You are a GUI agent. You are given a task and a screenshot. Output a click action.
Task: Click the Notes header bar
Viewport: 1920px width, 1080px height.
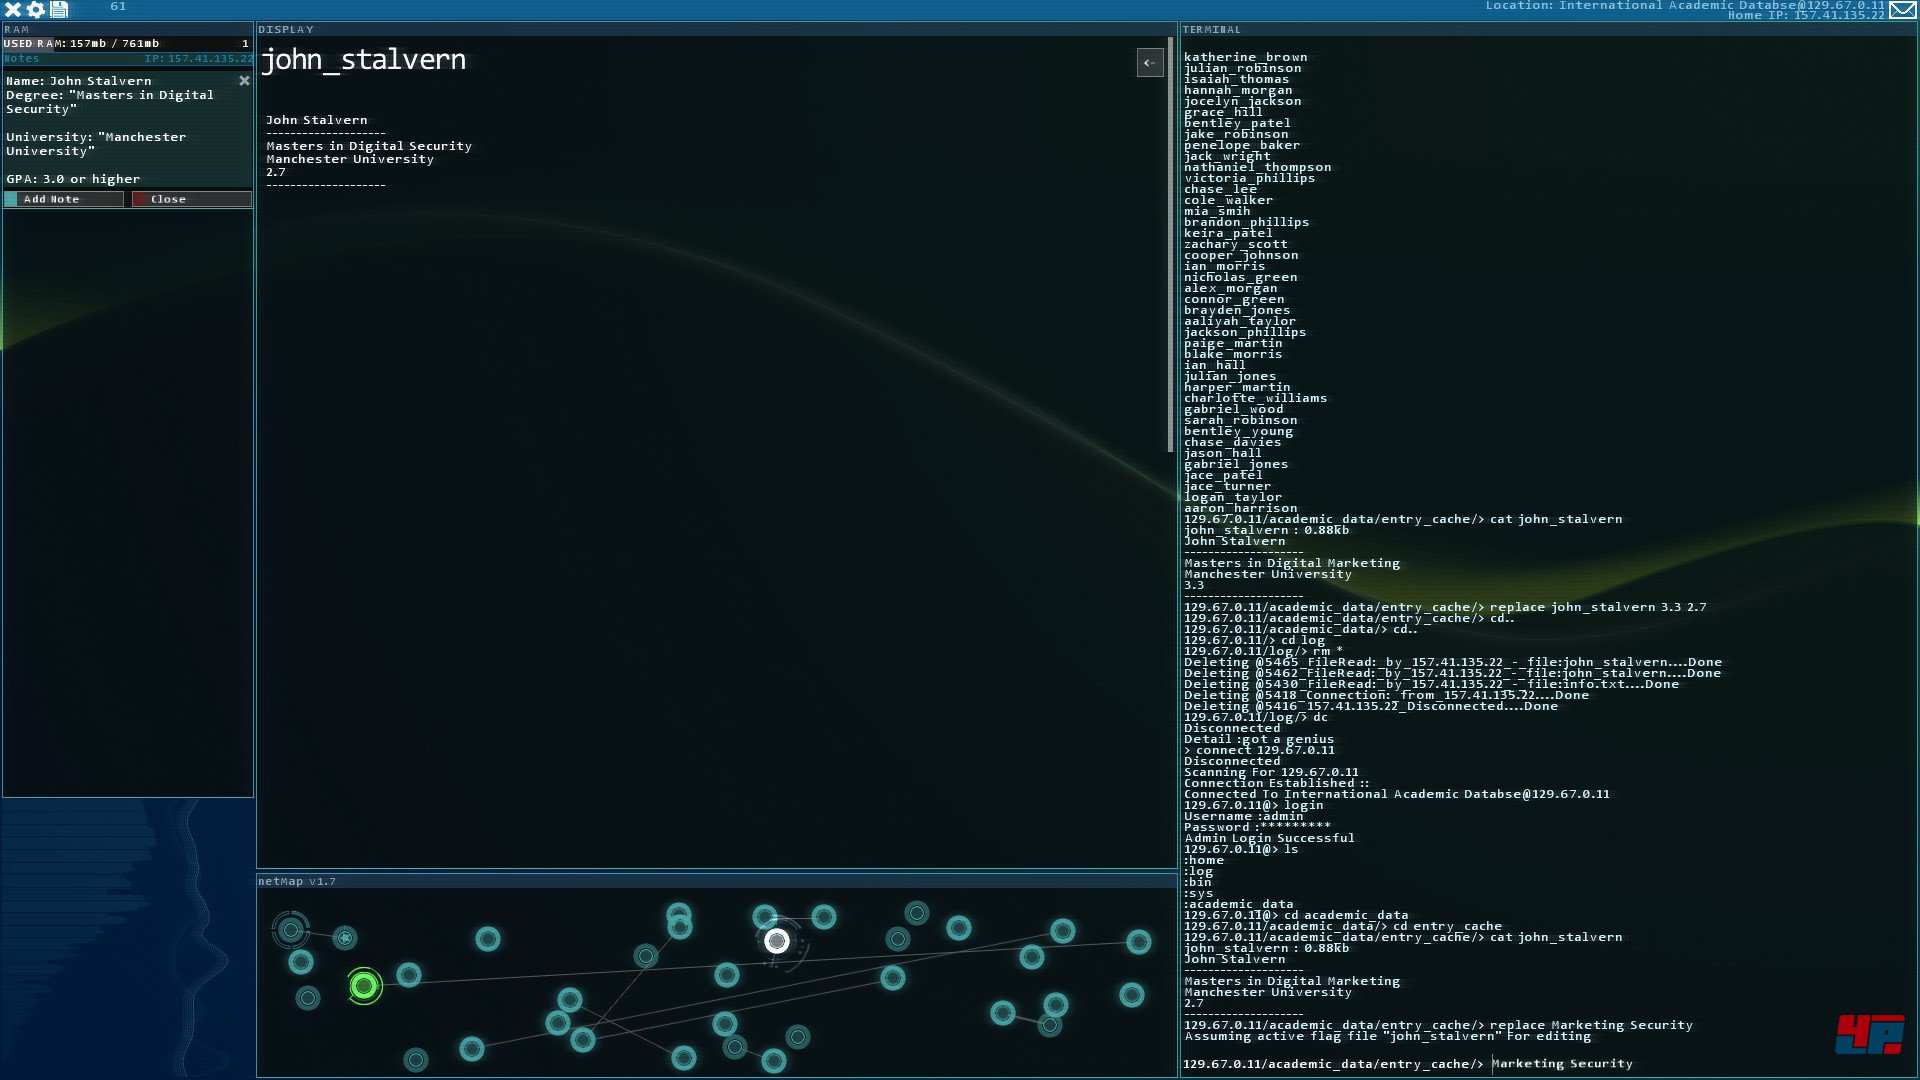[127, 59]
